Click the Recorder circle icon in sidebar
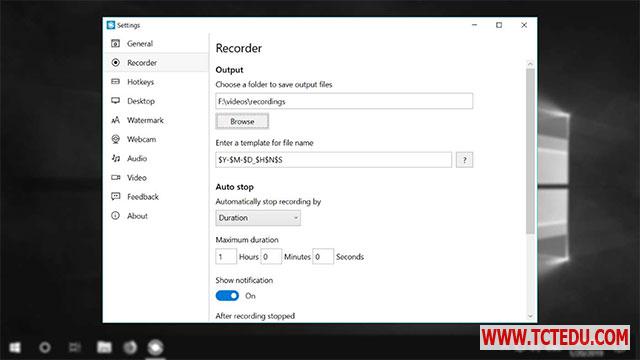Screen dimensions: 640x360 [x=116, y=62]
